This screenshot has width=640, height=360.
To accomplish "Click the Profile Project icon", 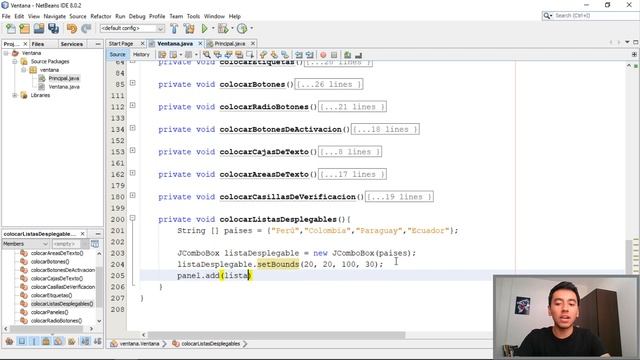I will pos(242,28).
